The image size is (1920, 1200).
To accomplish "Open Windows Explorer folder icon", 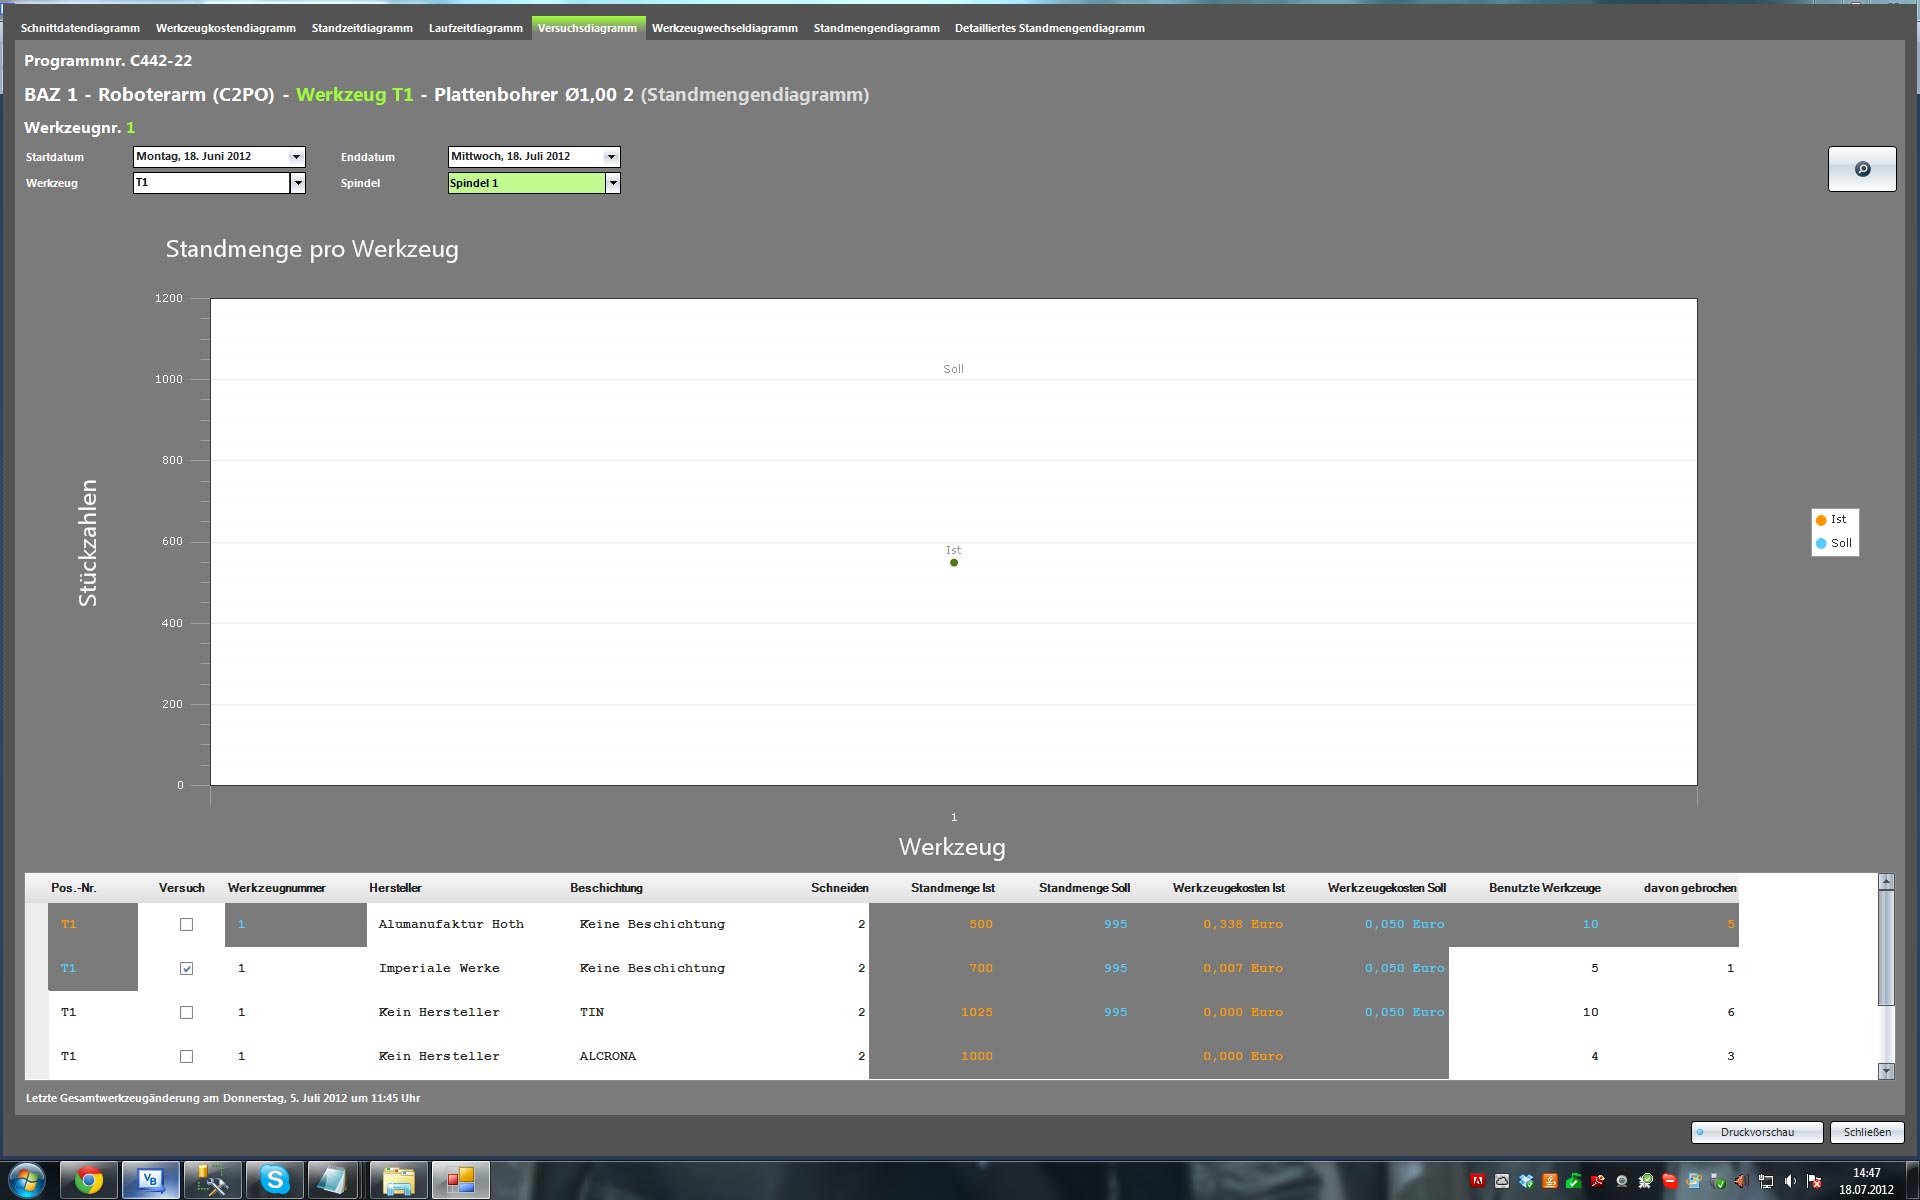I will coord(398,1181).
